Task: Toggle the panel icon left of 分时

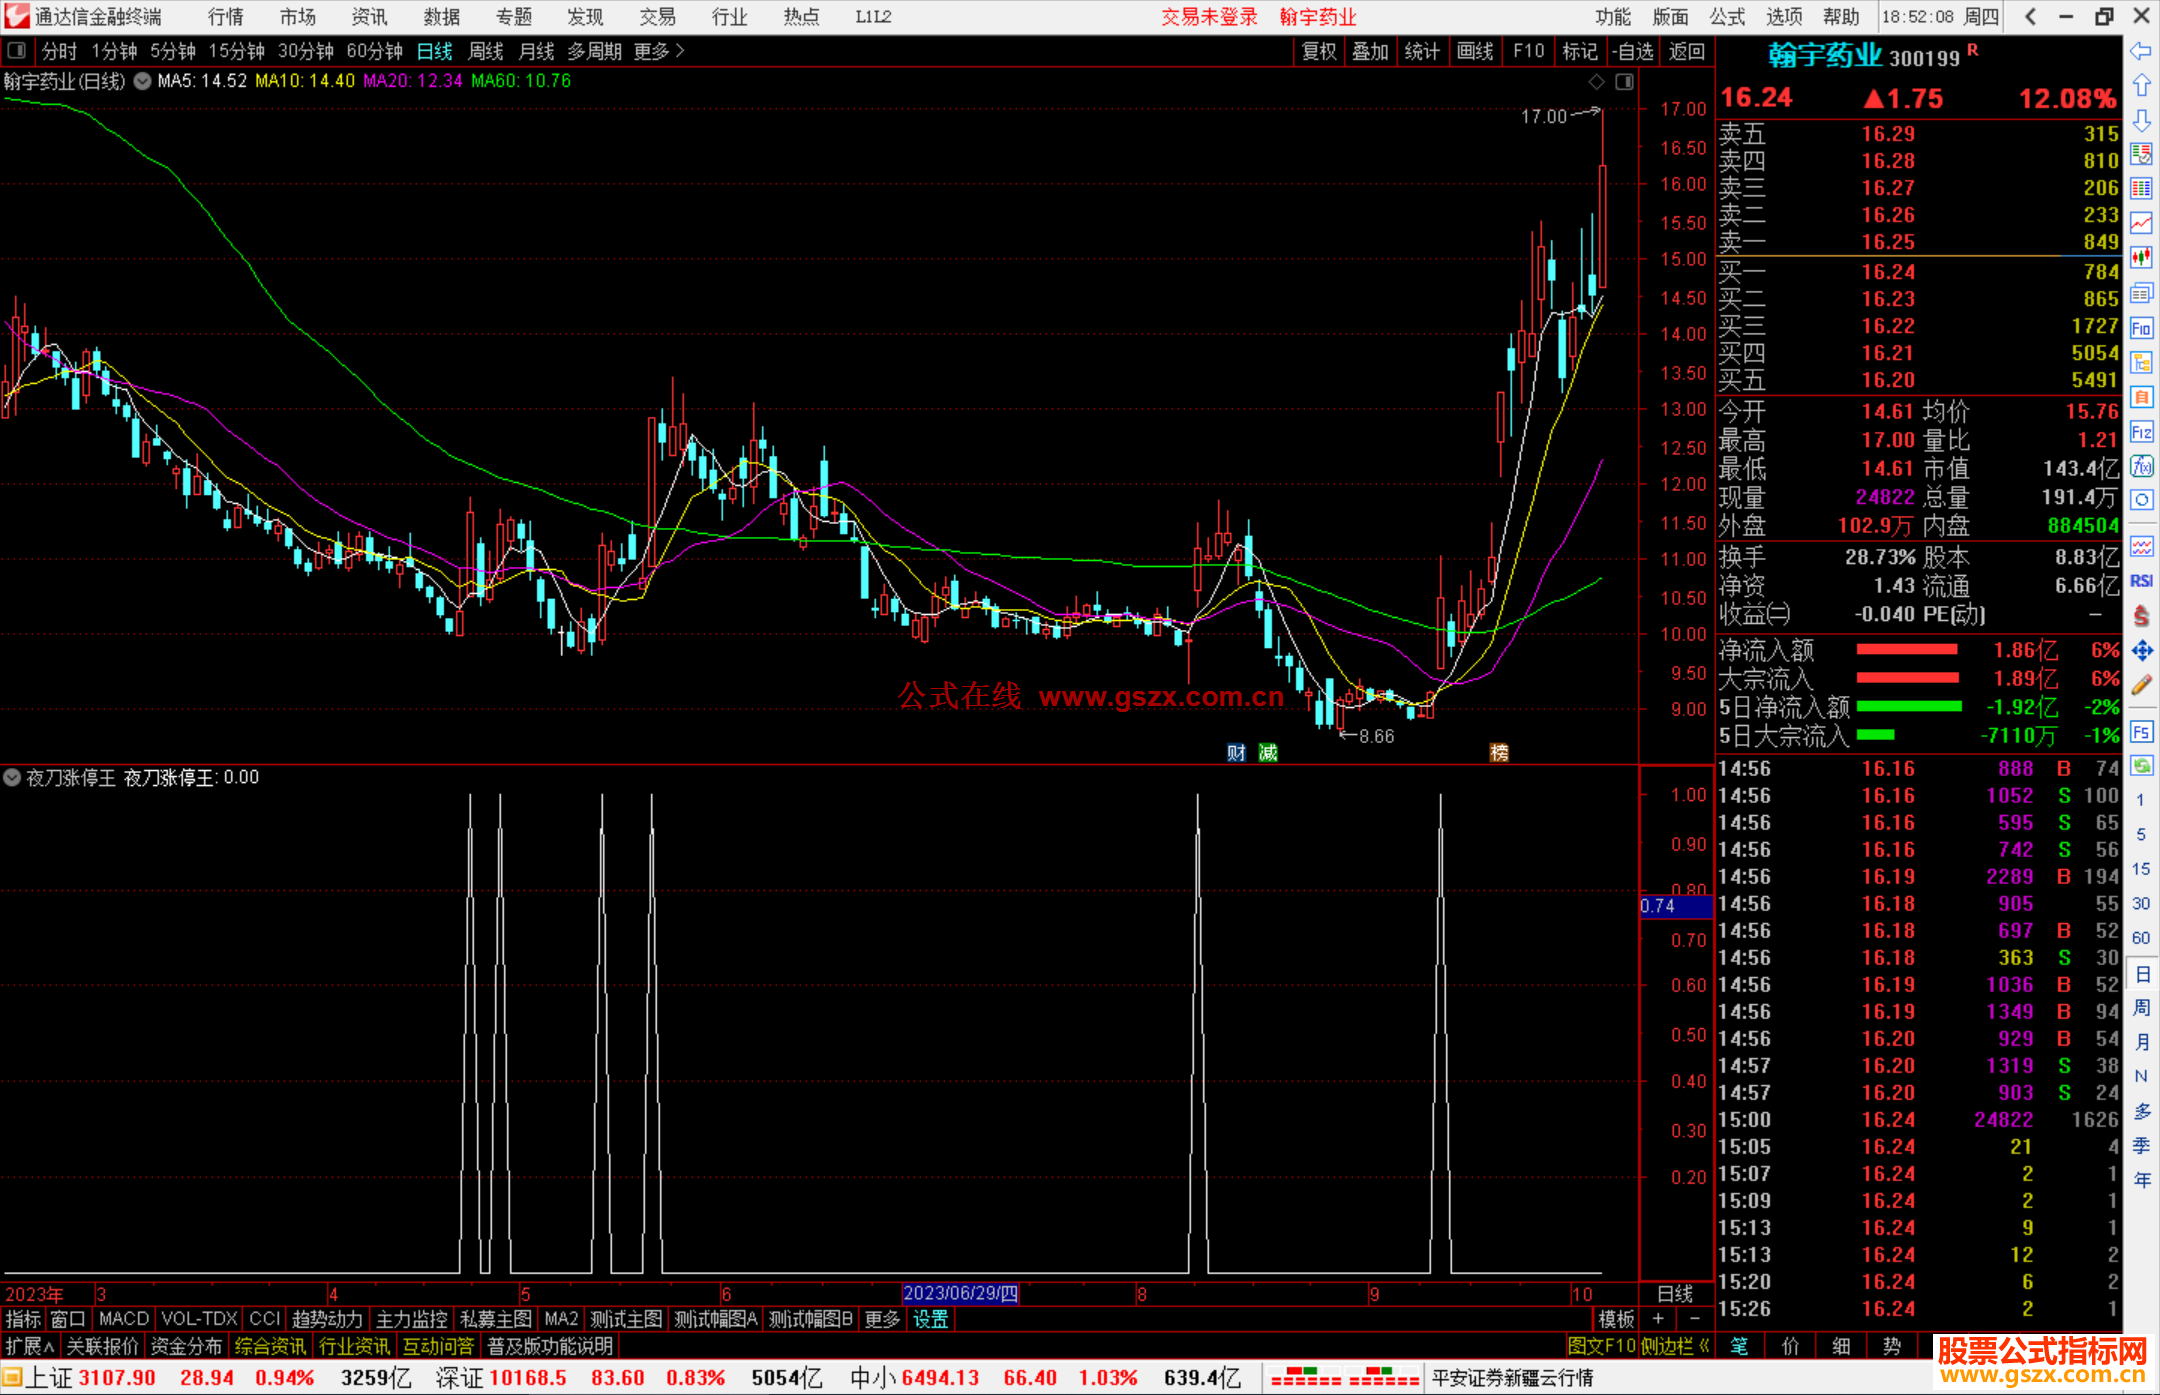Action: click(x=17, y=50)
